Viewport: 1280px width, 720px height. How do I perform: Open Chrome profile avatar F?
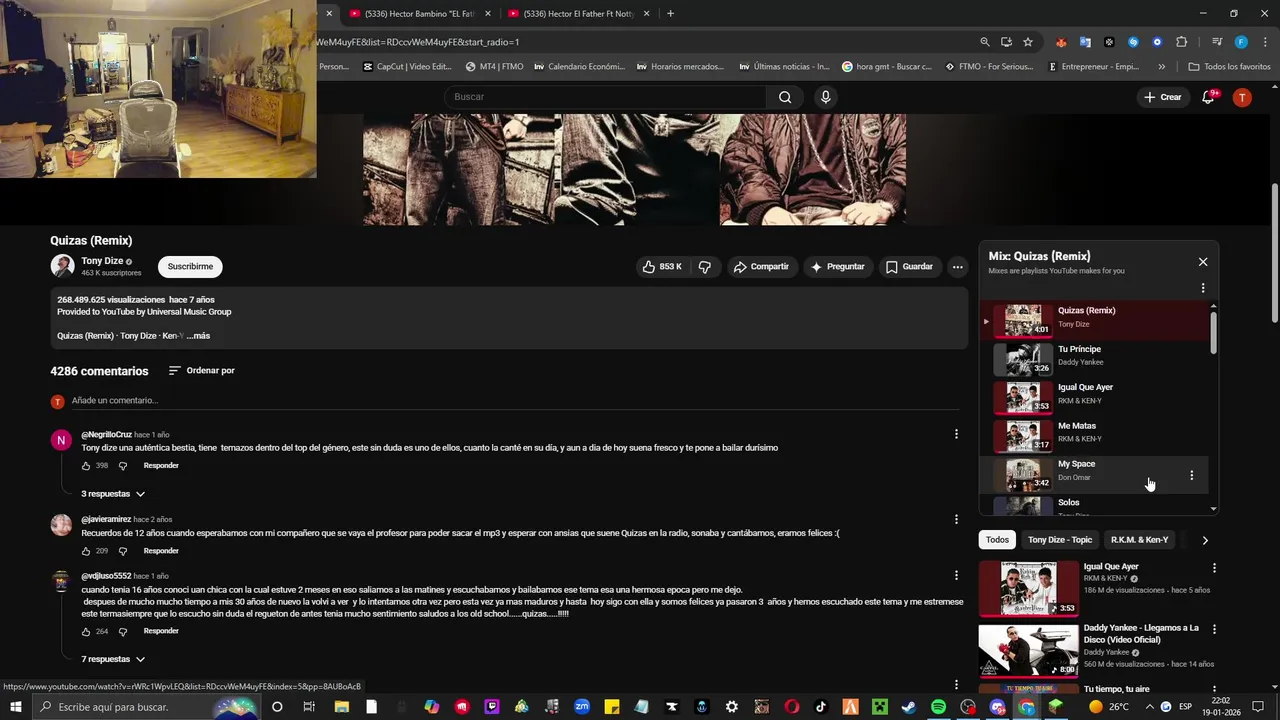pyautogui.click(x=1241, y=42)
